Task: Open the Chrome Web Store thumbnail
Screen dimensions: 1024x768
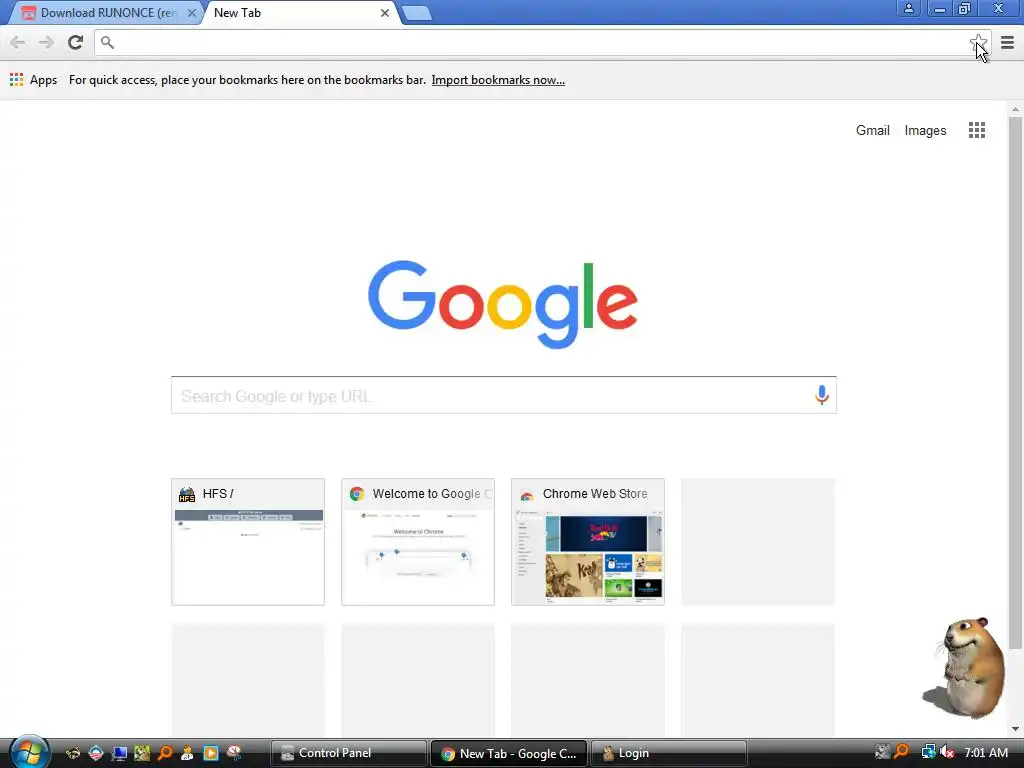Action: point(588,541)
